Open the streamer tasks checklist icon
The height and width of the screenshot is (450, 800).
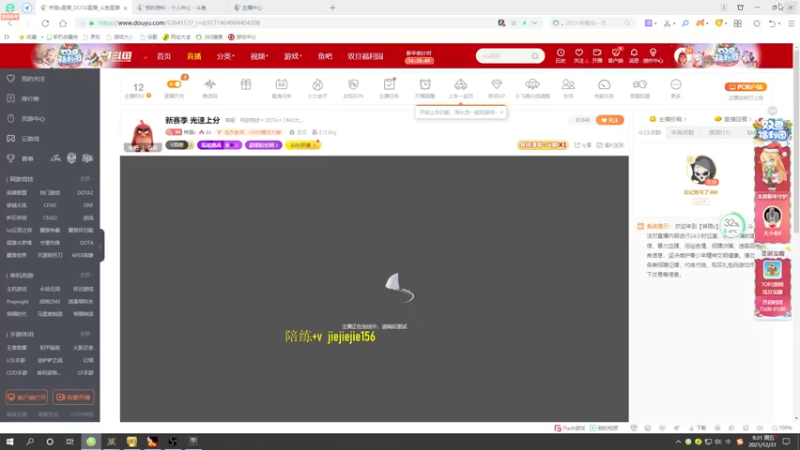(x=389, y=84)
